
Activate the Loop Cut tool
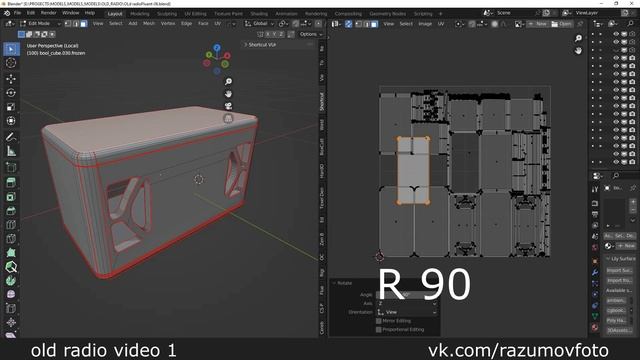pos(11,225)
